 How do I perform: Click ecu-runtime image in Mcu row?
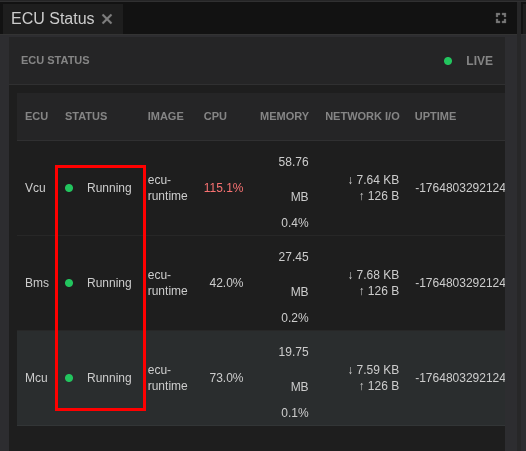tap(167, 378)
